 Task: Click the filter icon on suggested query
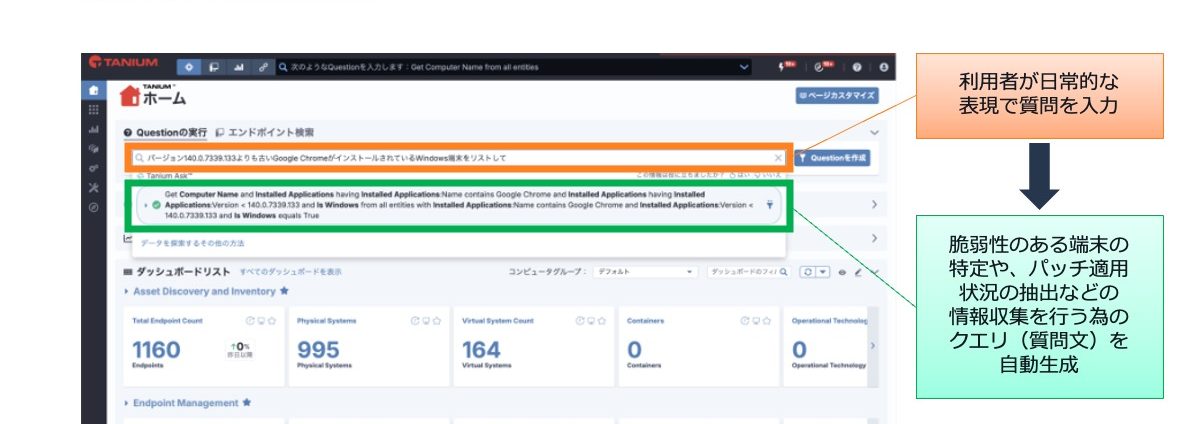(769, 204)
